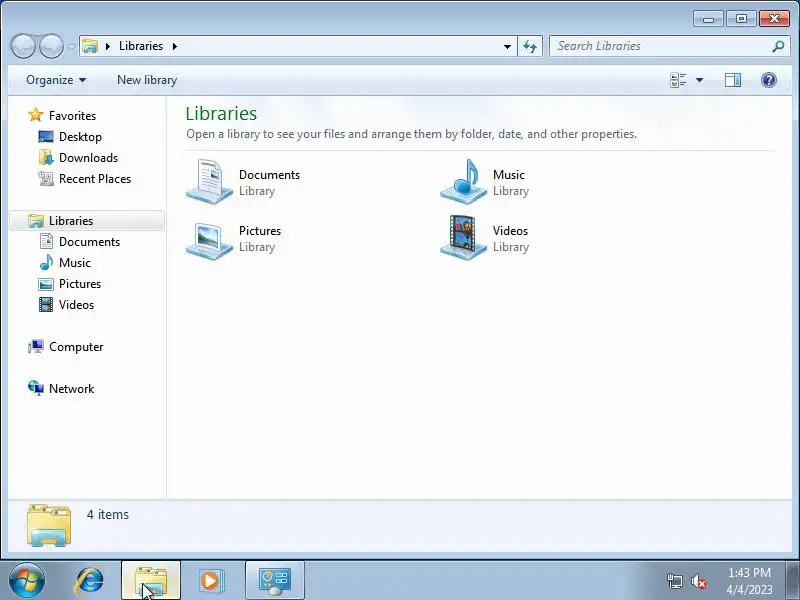Click the Desktop icon in navigation pane
This screenshot has width=800, height=600.
click(x=46, y=137)
